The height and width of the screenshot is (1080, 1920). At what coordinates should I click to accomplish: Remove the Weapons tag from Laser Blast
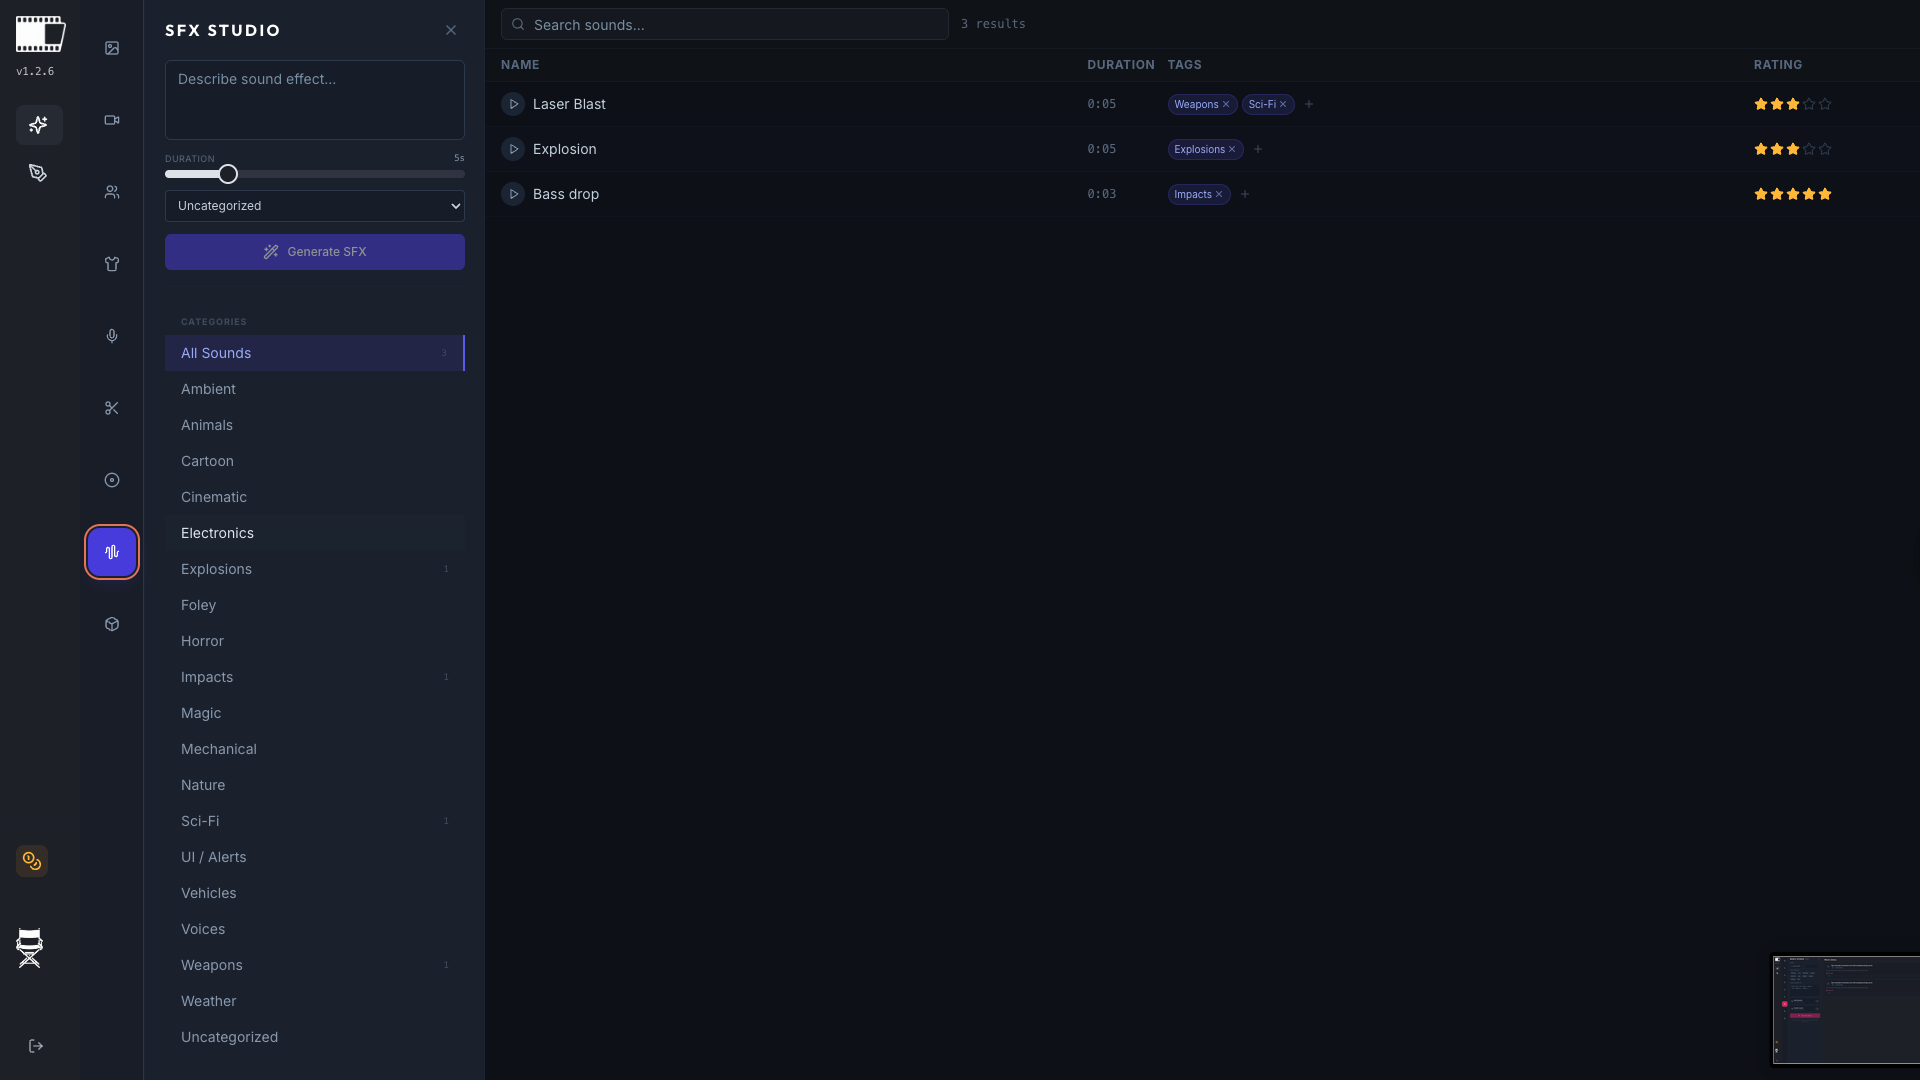1226,104
